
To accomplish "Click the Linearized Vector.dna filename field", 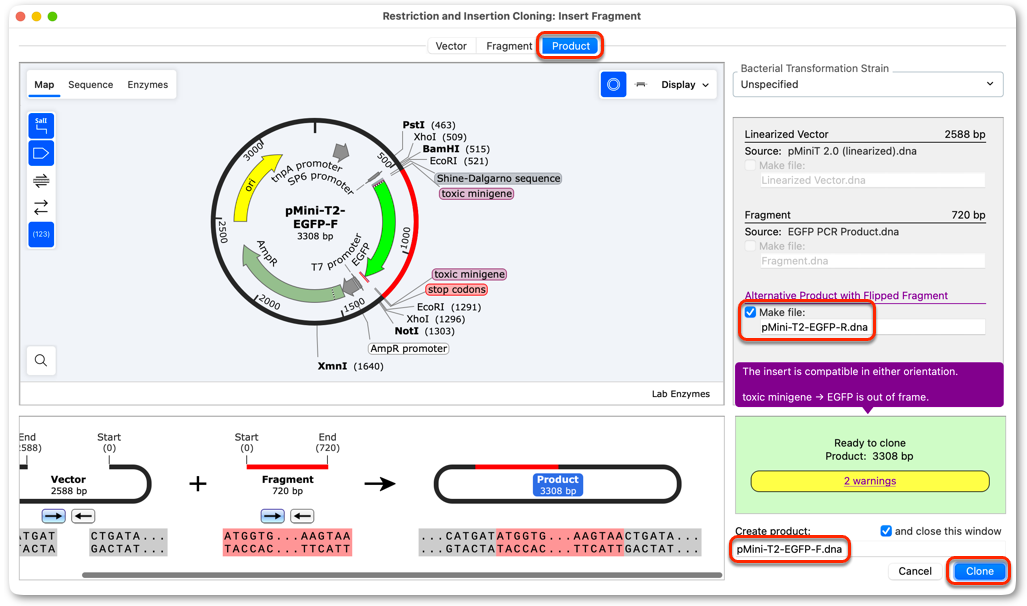I will pyautogui.click(x=872, y=180).
